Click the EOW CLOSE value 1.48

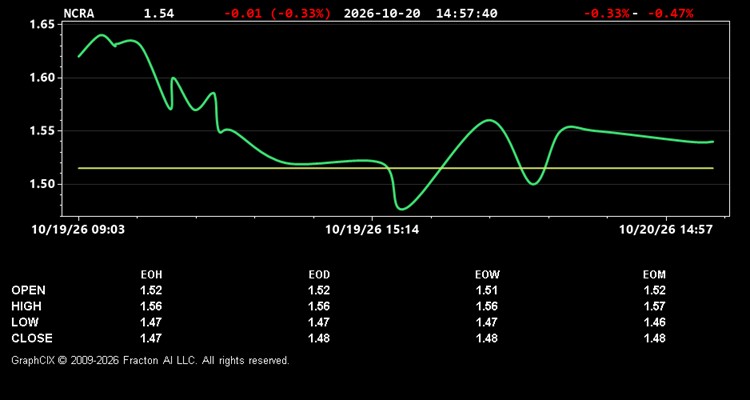point(487,338)
